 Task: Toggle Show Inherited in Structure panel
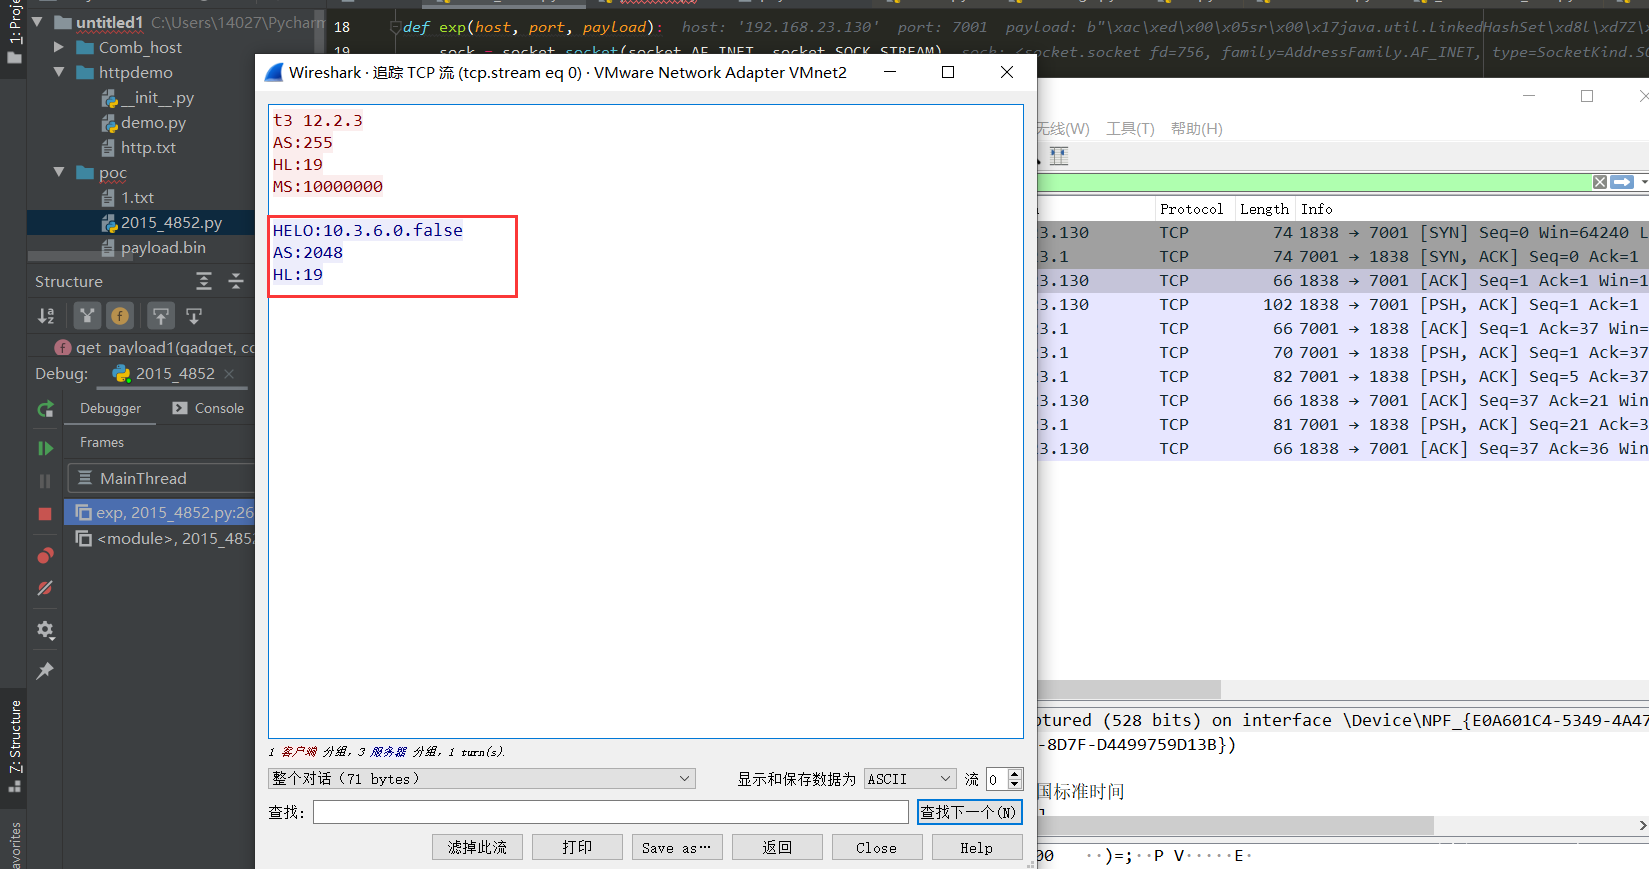click(x=88, y=316)
